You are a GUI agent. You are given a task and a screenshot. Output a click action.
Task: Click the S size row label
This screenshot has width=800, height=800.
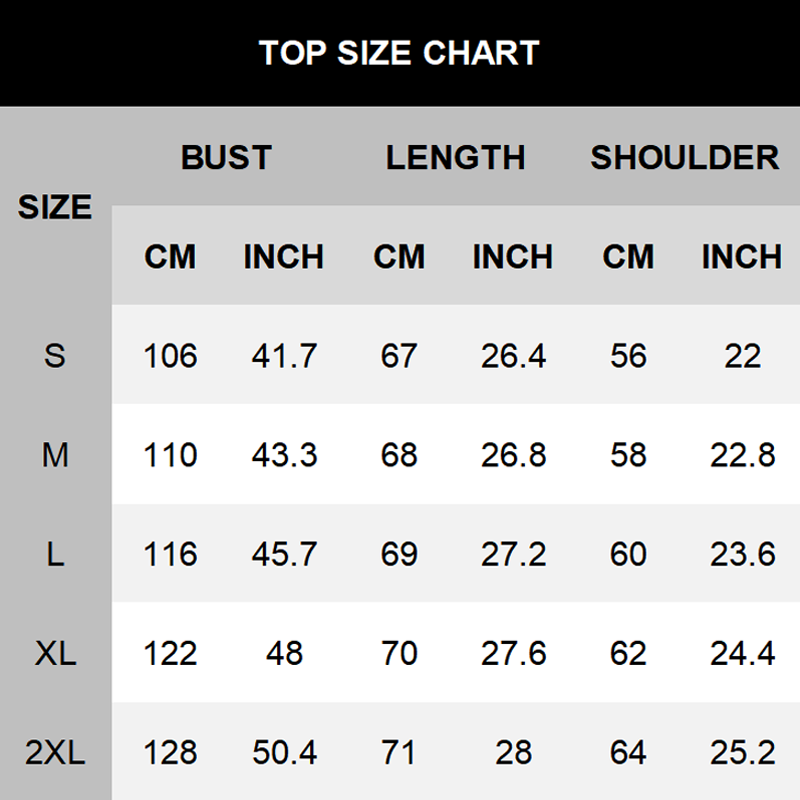[55, 355]
